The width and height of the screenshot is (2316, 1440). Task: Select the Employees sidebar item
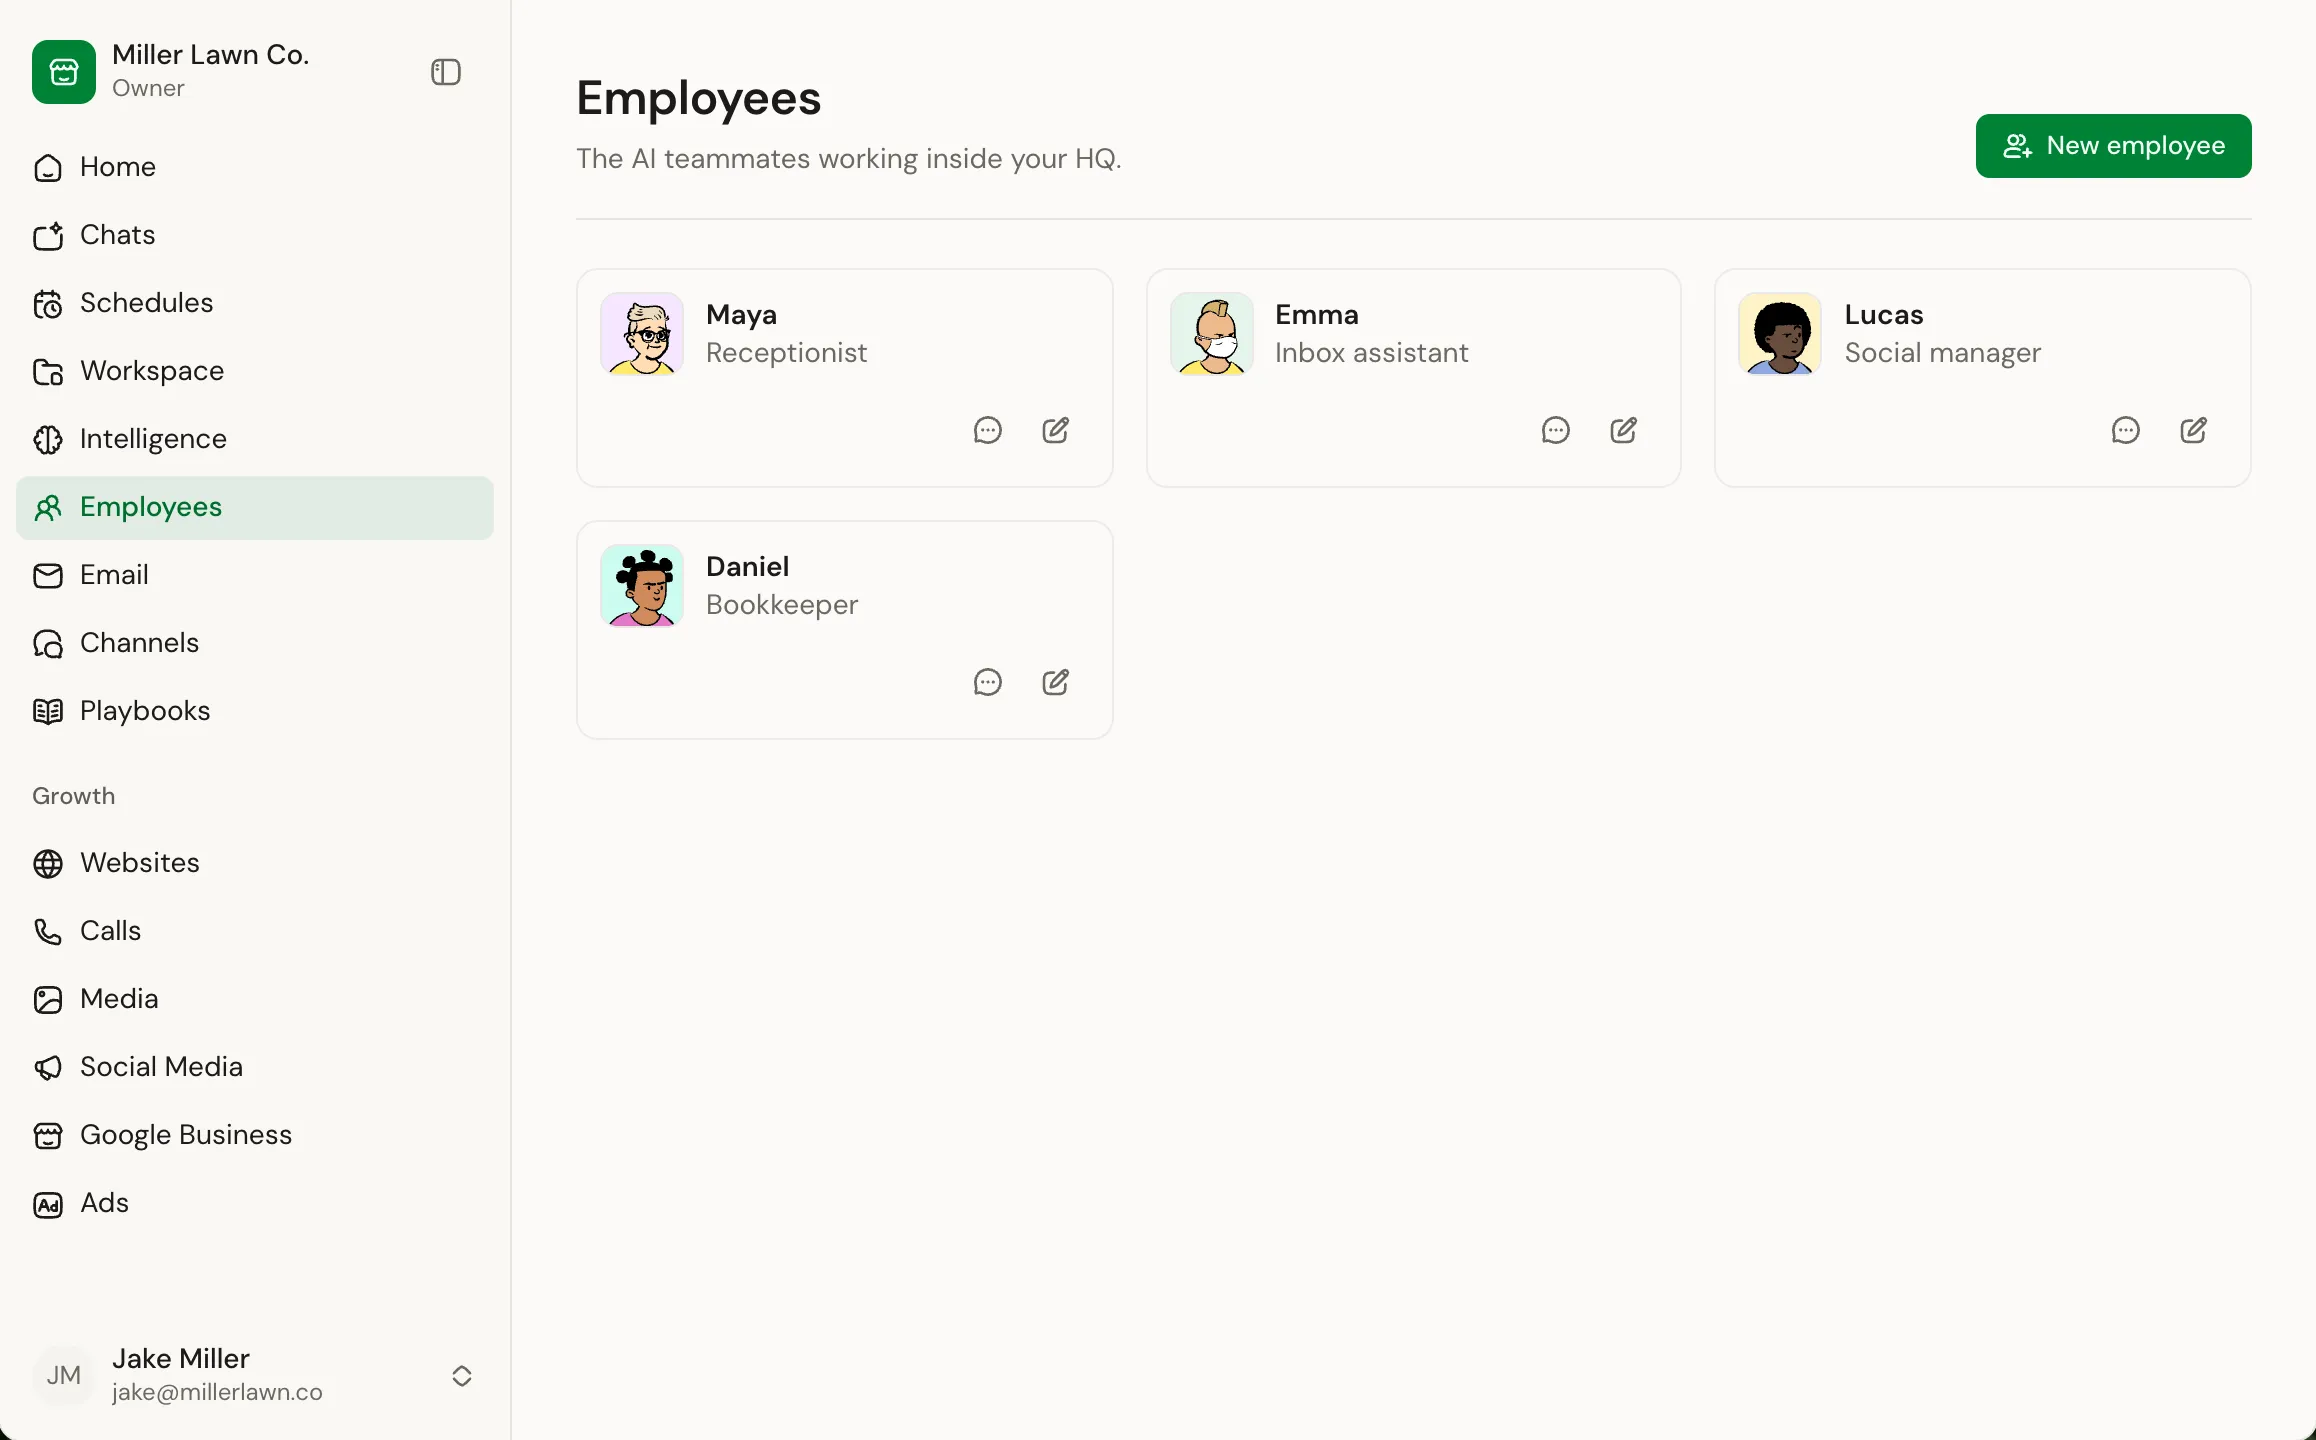[x=255, y=507]
